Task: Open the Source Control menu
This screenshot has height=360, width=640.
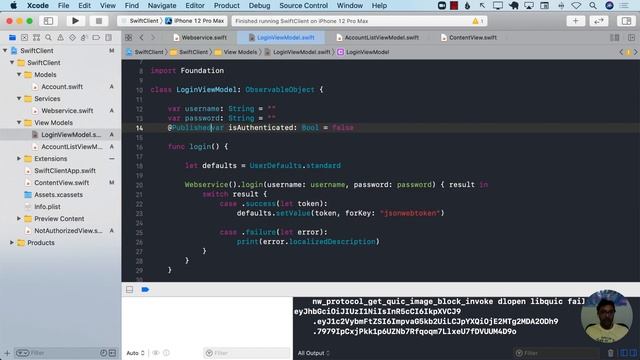Action: coord(303,6)
